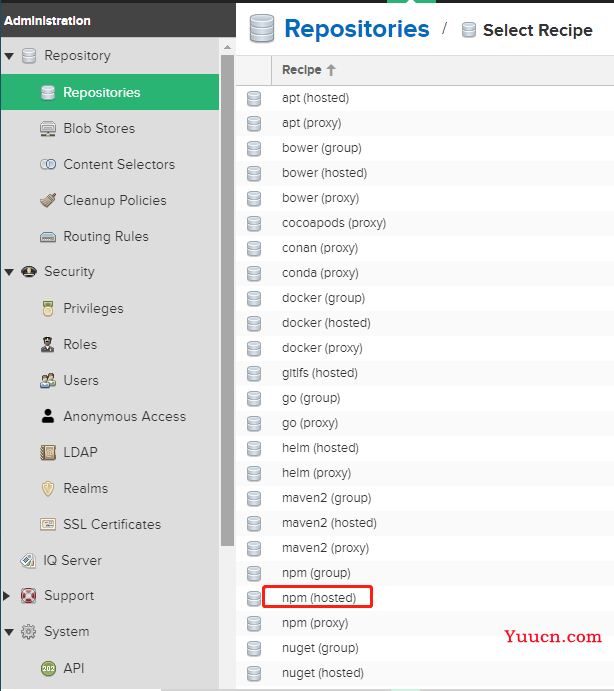Viewport: 614px width, 691px height.
Task: Select the gitlfs (hosted) recipe
Action: (320, 373)
